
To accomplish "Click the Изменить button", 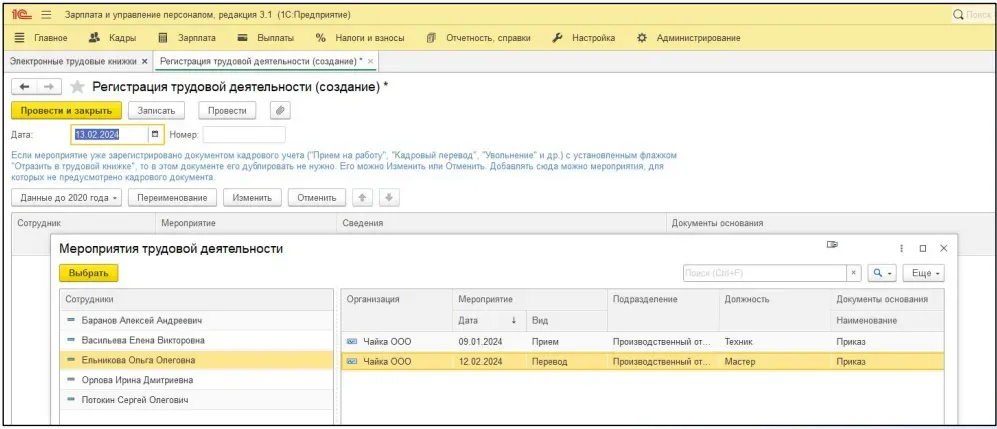I will click(x=252, y=198).
